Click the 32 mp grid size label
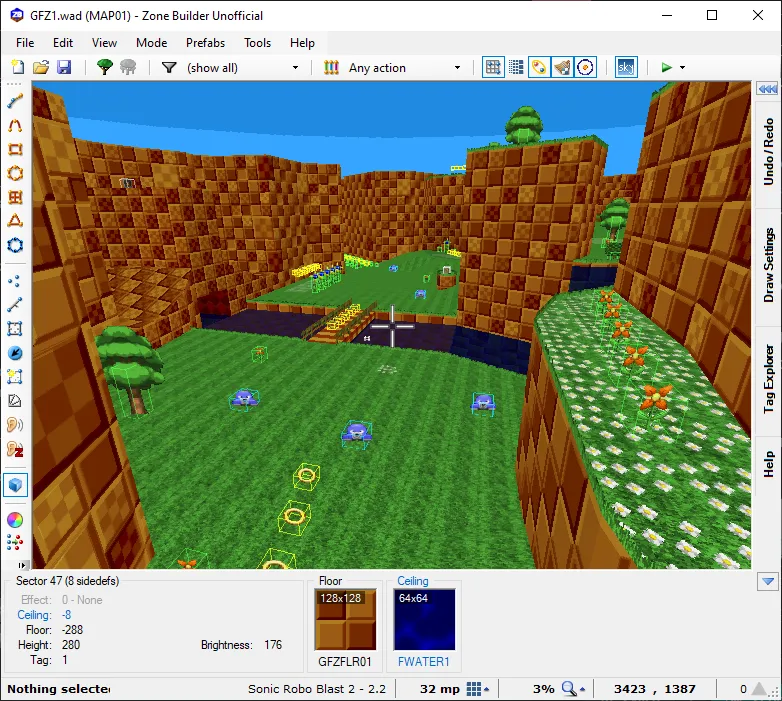 tap(439, 689)
